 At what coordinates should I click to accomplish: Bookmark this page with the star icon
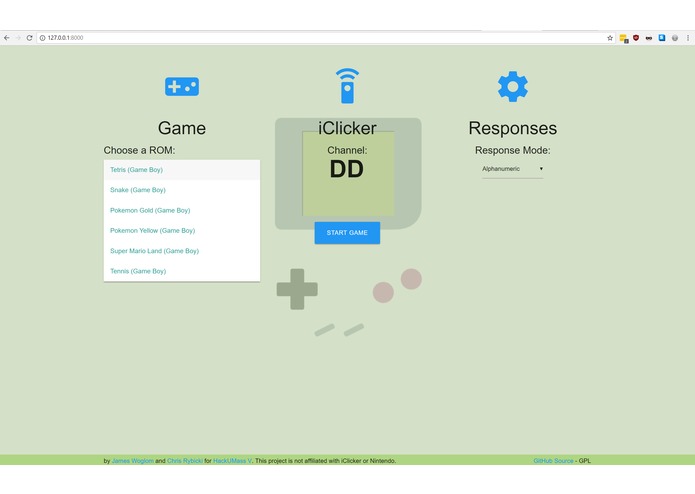coord(610,38)
